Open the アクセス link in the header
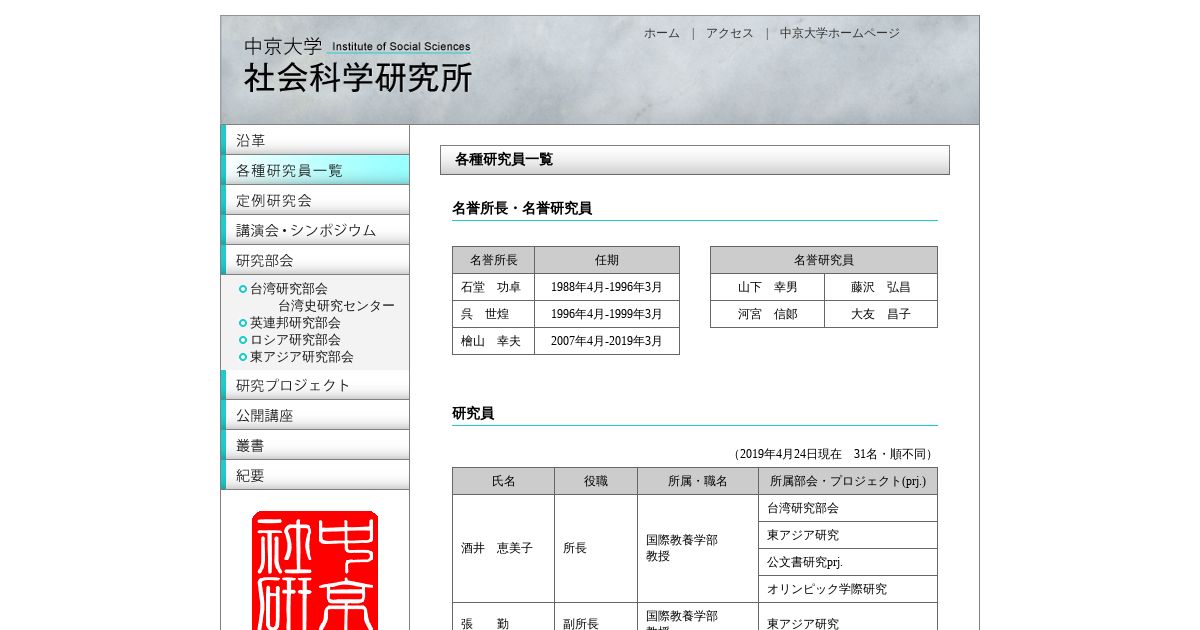This screenshot has width=1200, height=630. tap(730, 33)
